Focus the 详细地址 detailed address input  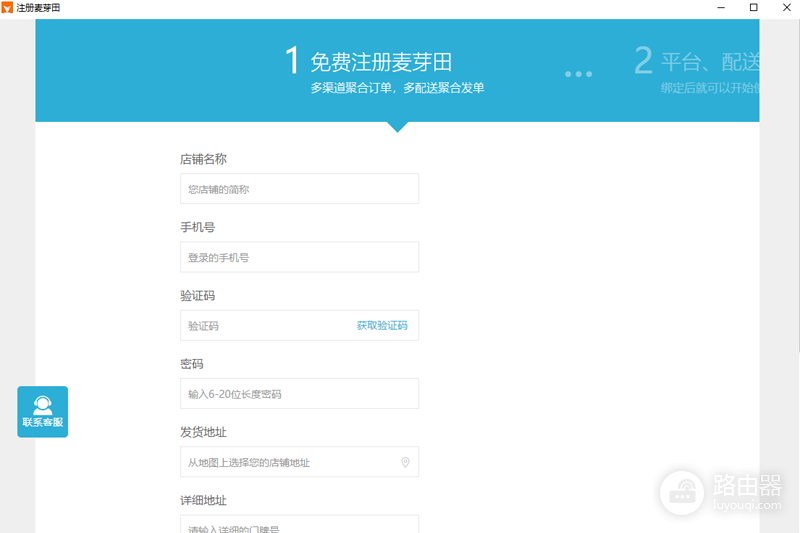(299, 524)
